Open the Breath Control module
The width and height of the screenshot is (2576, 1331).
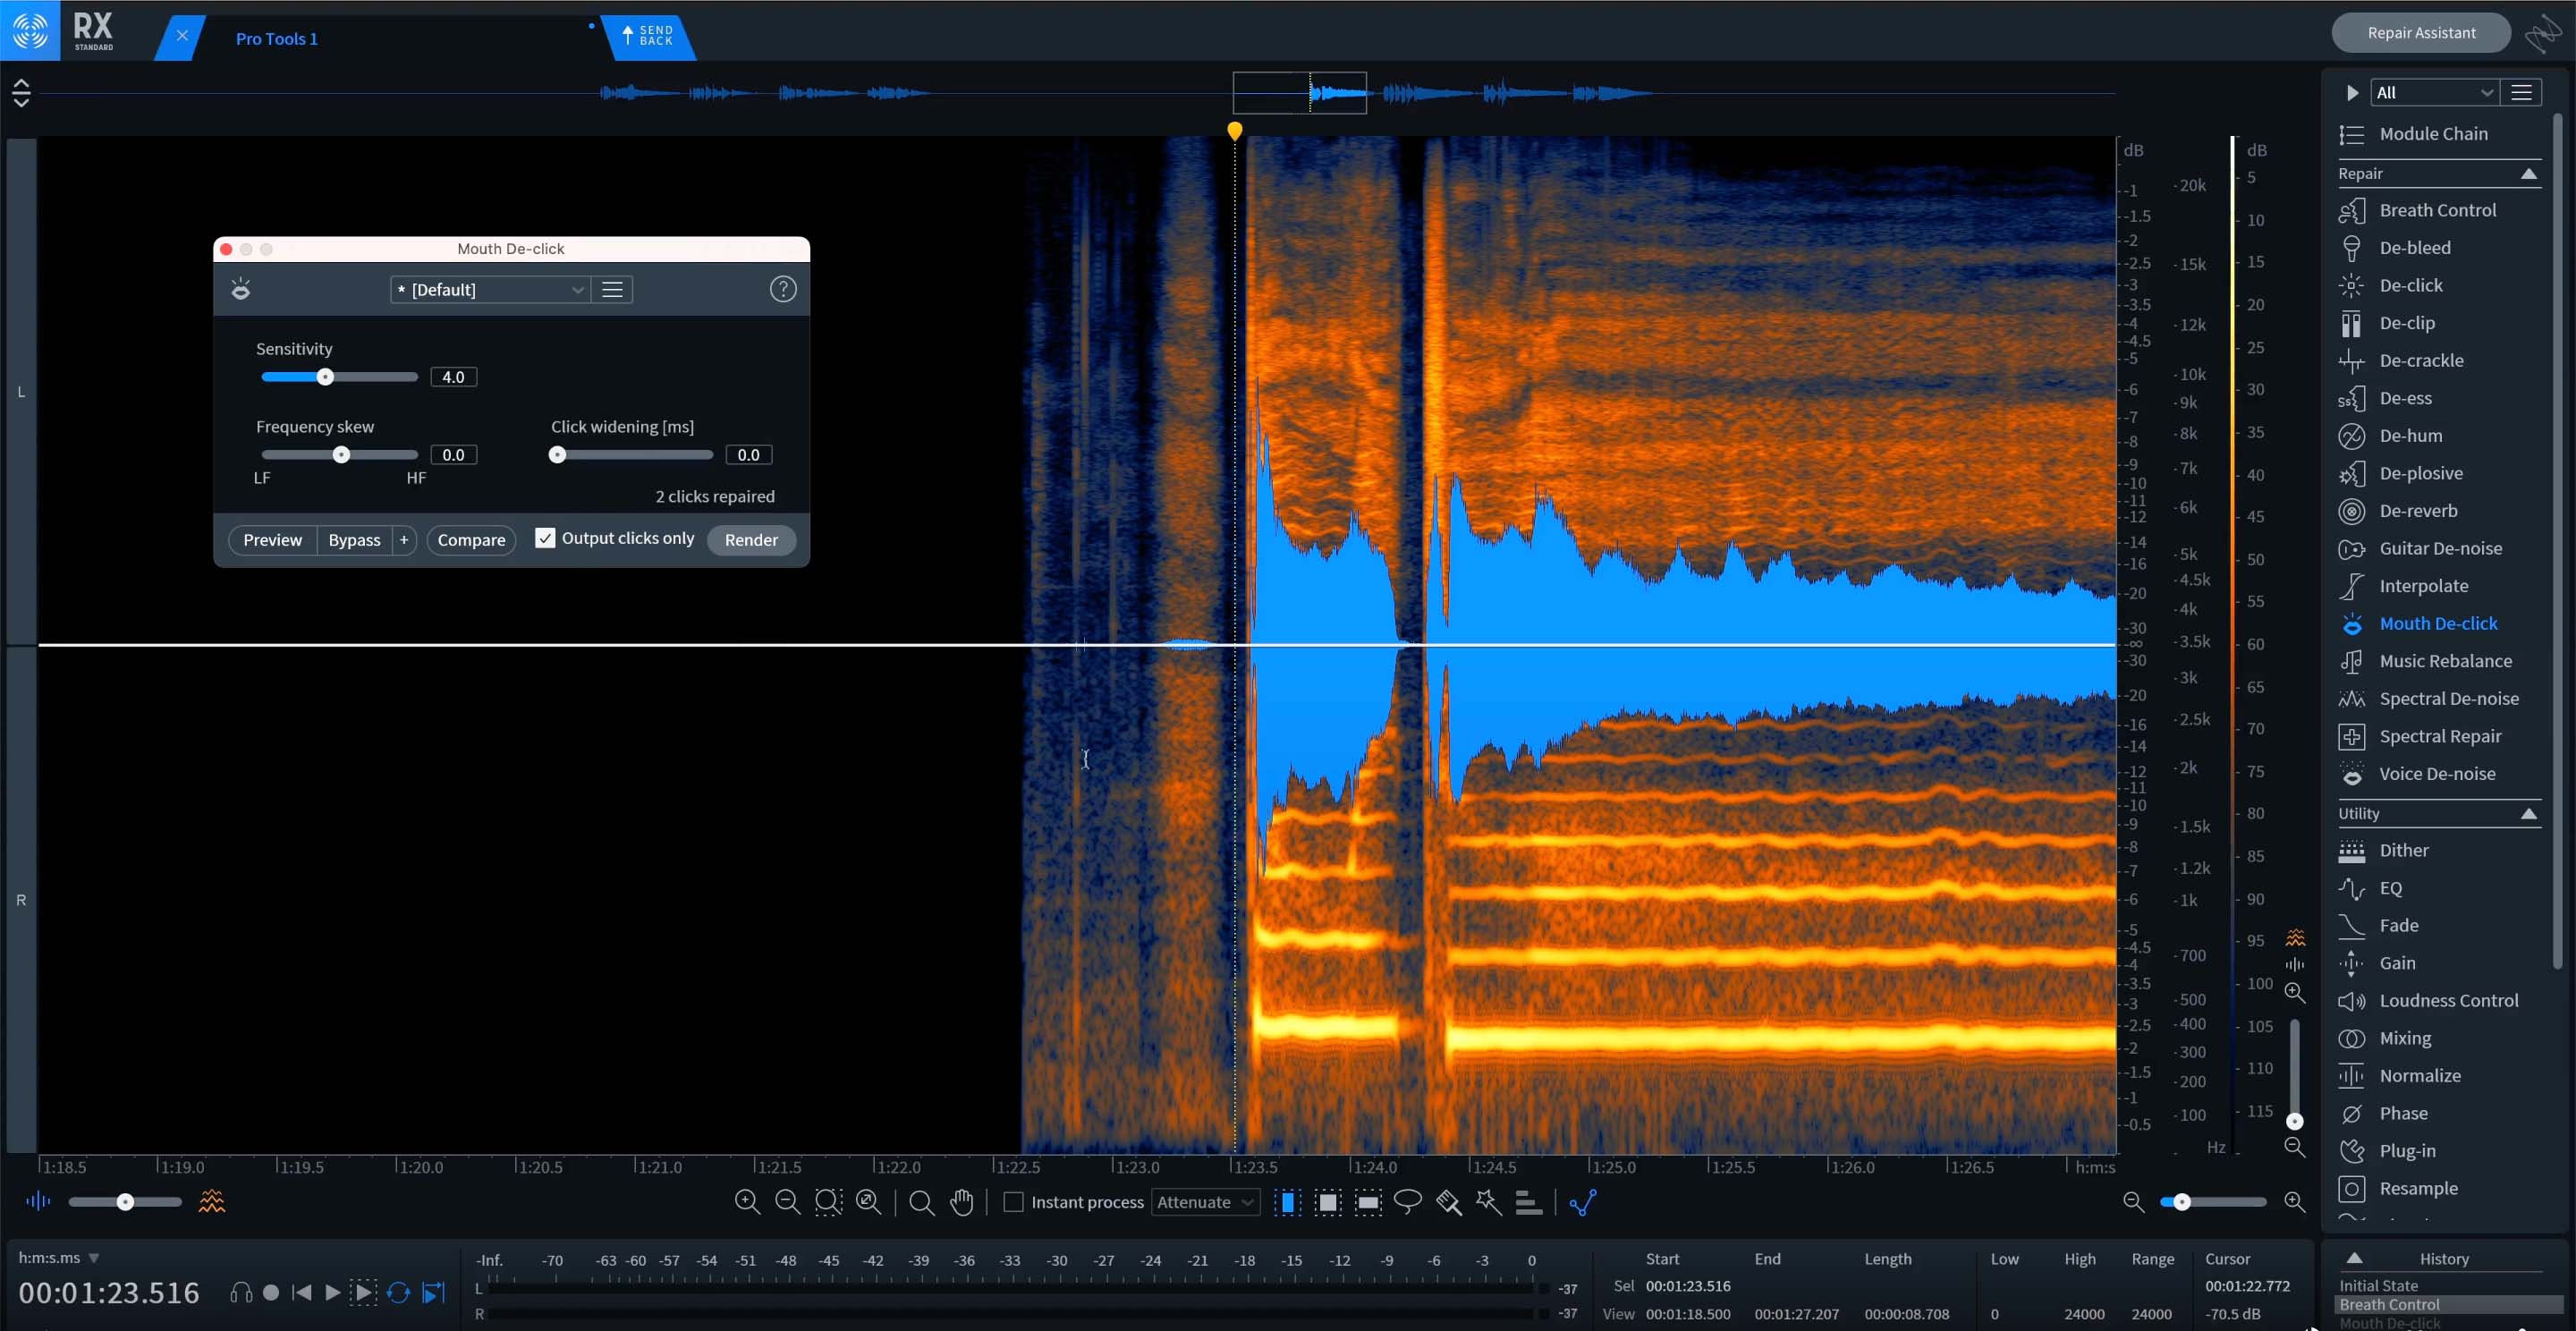pyautogui.click(x=2437, y=210)
